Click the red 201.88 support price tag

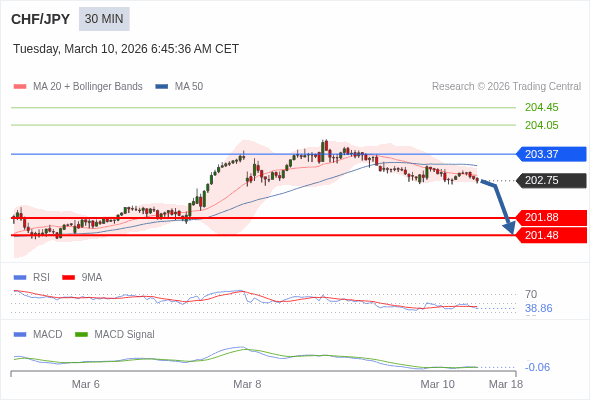pos(551,217)
